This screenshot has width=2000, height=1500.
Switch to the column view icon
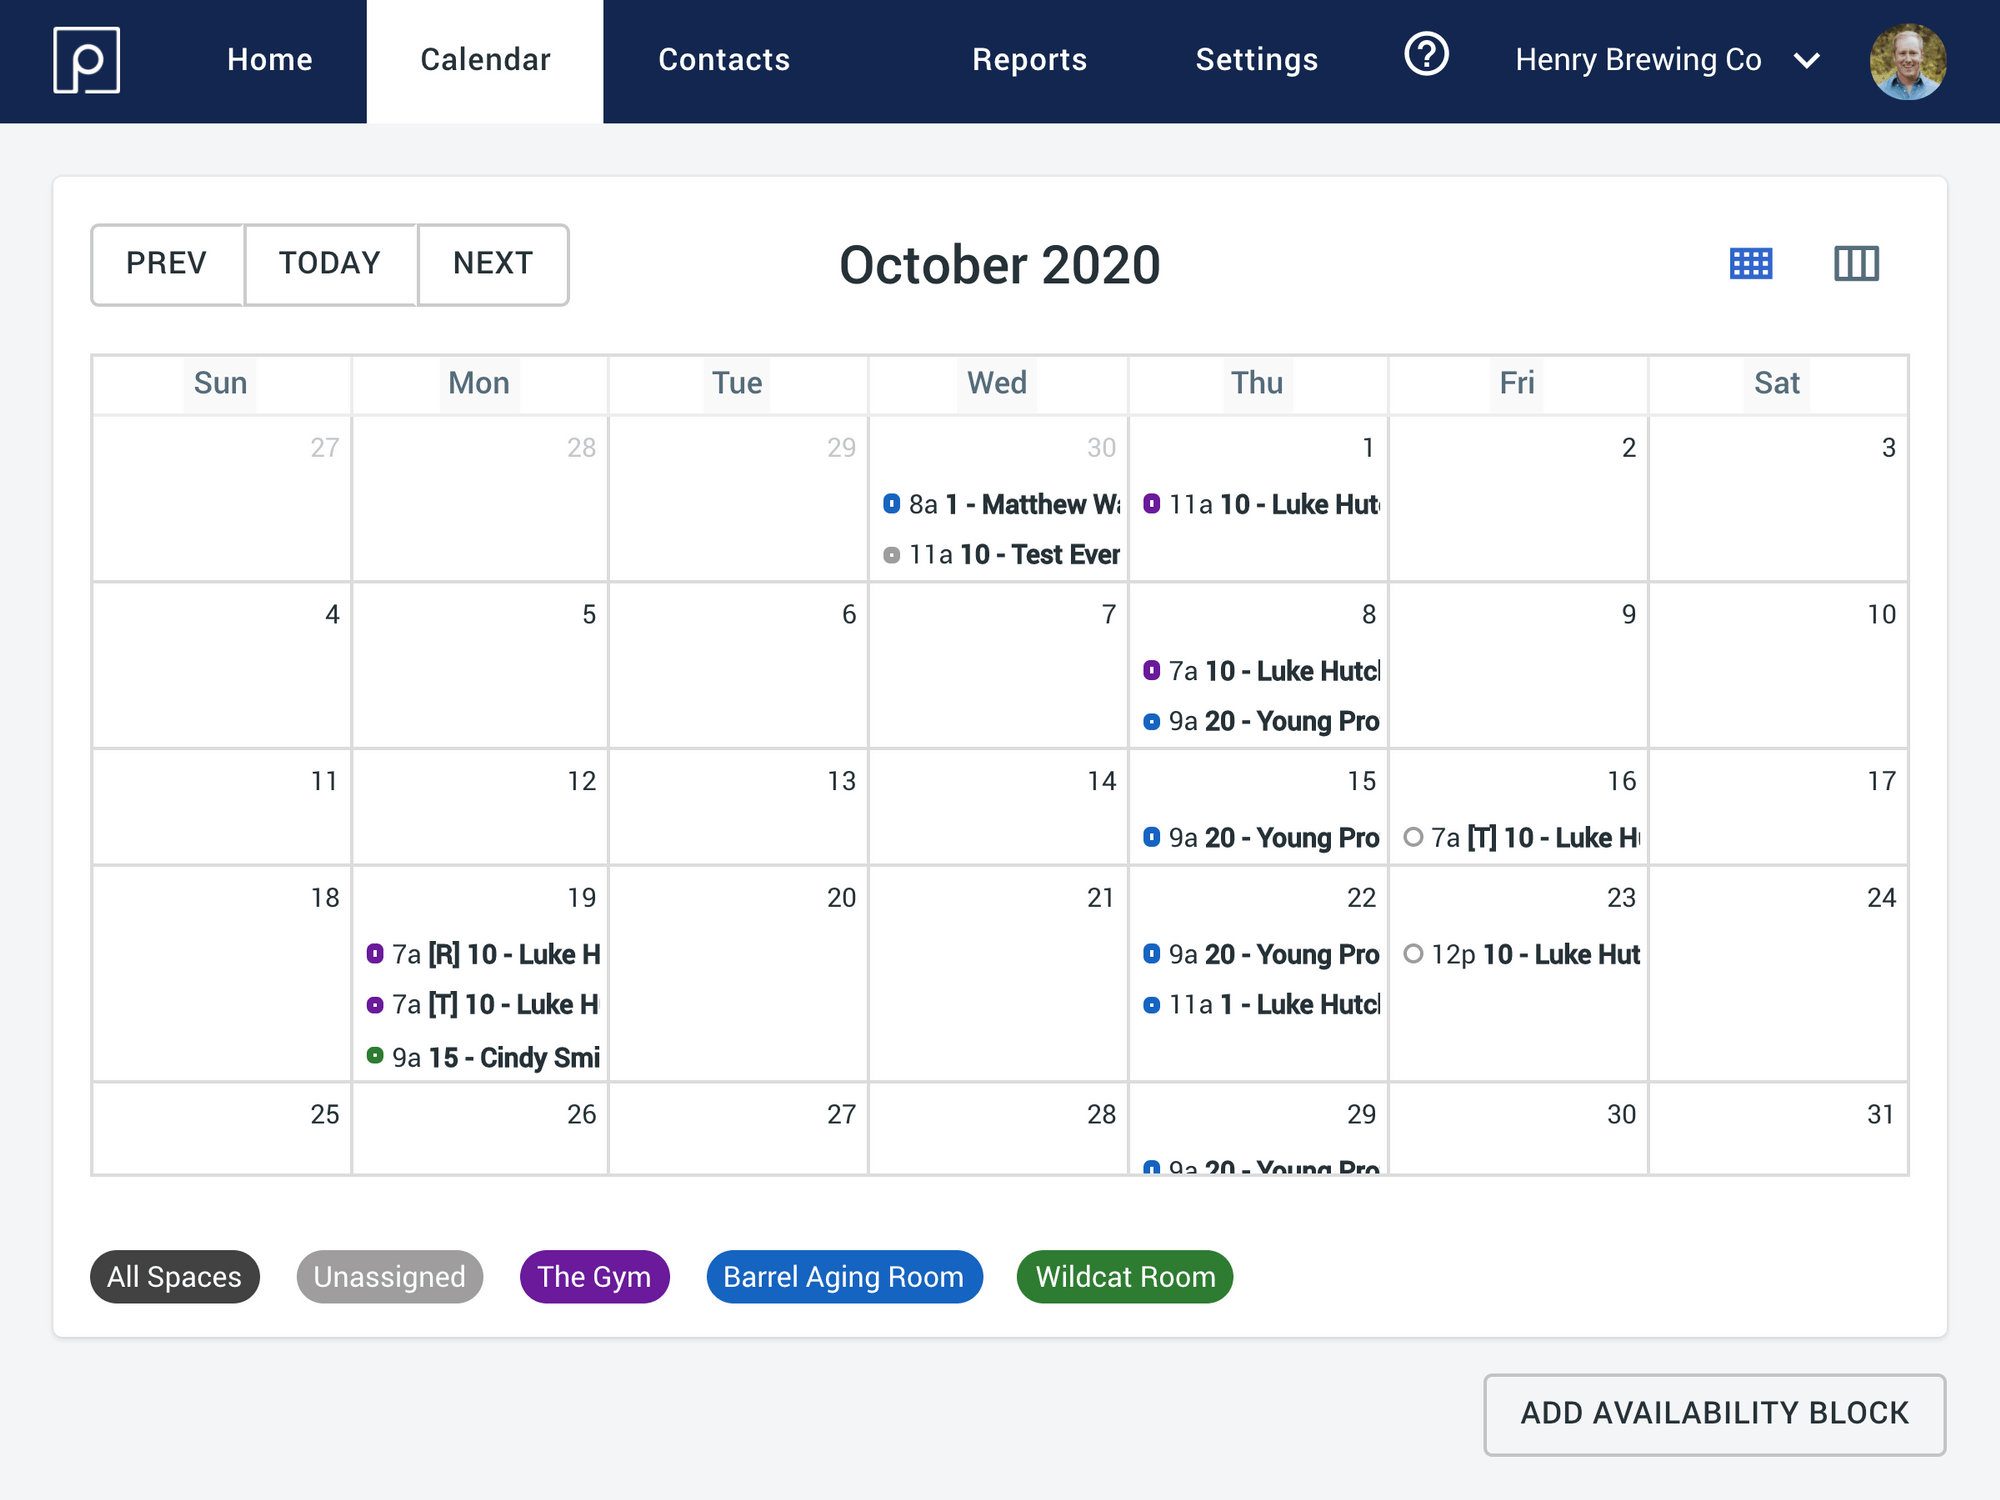[1857, 263]
